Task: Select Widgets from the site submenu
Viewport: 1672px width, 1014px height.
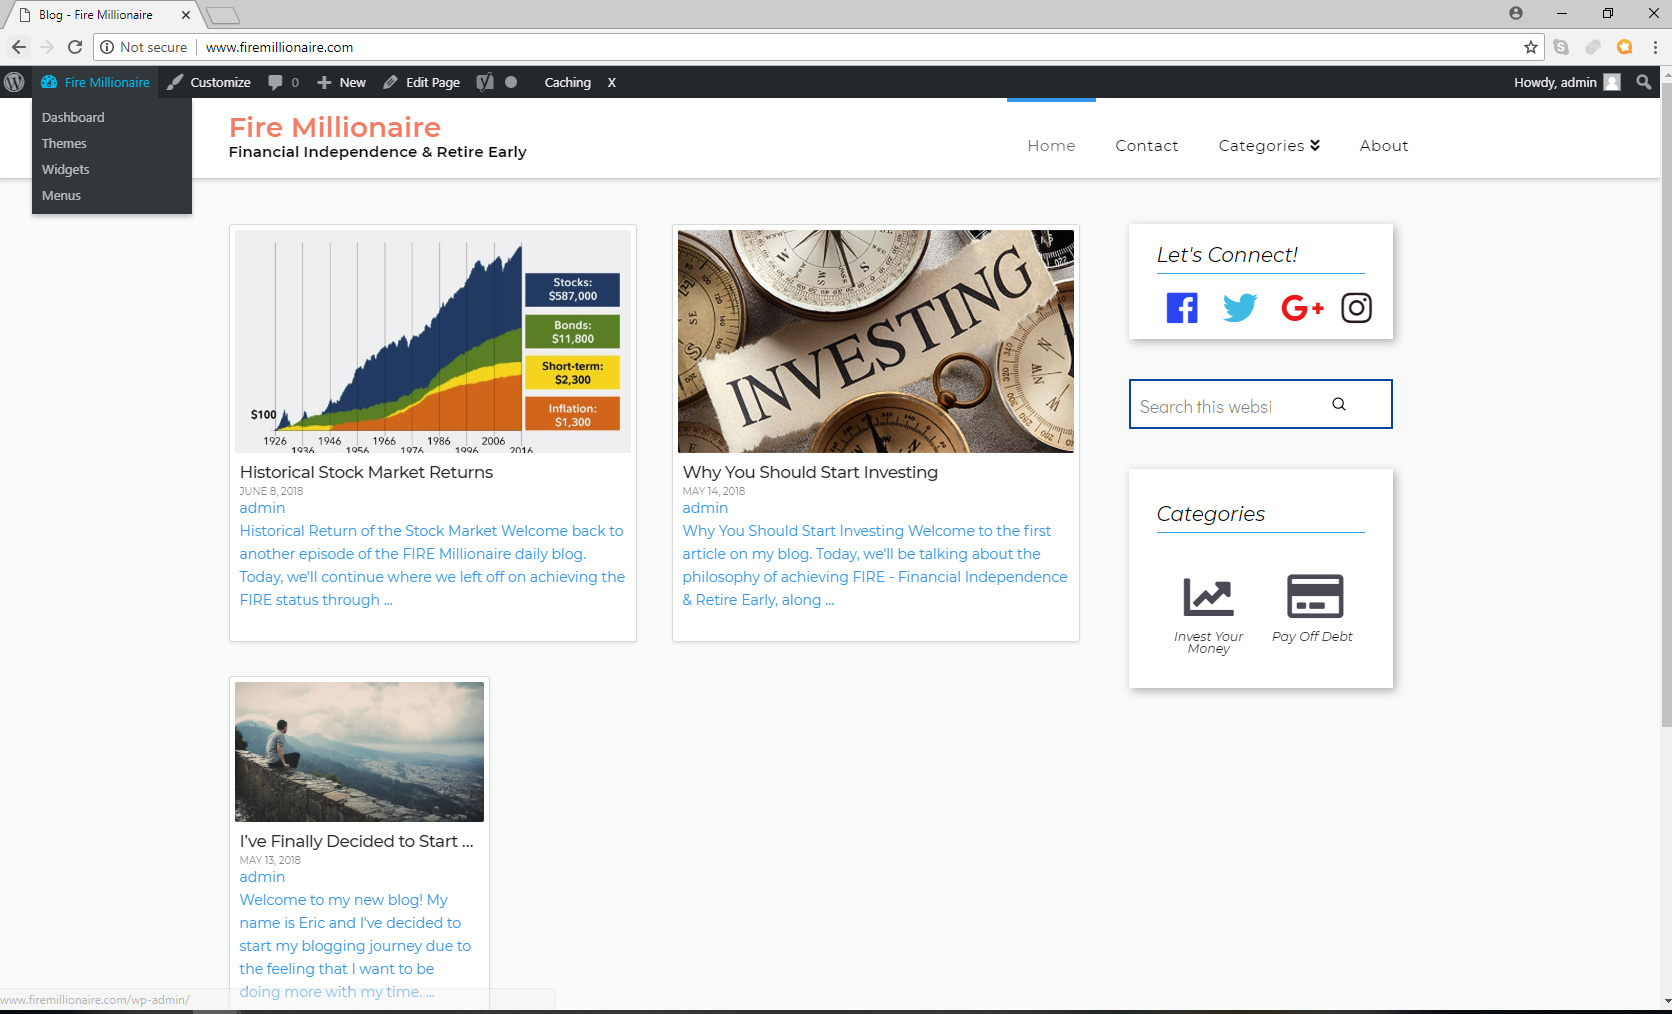Action: click(66, 170)
